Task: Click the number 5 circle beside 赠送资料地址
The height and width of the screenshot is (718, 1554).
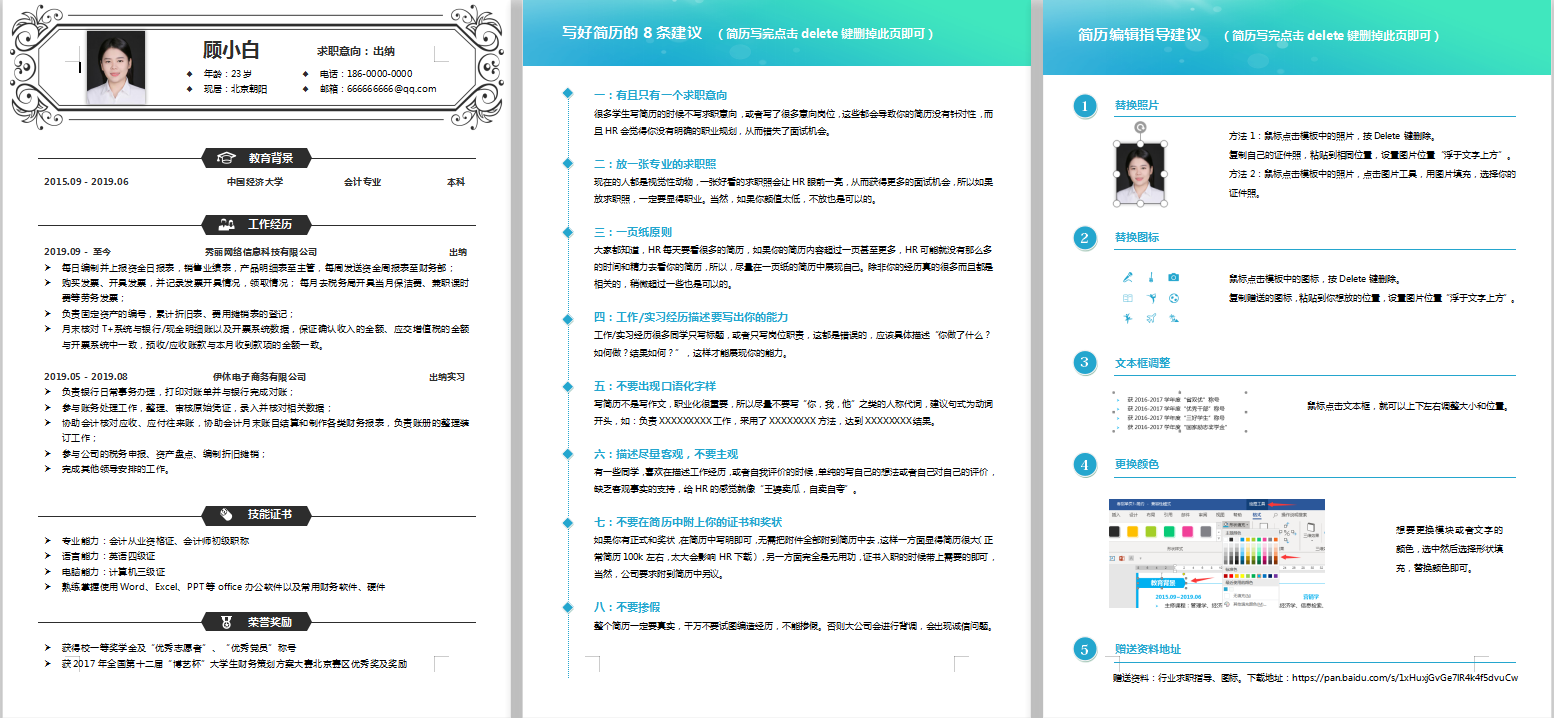Action: pos(1083,649)
